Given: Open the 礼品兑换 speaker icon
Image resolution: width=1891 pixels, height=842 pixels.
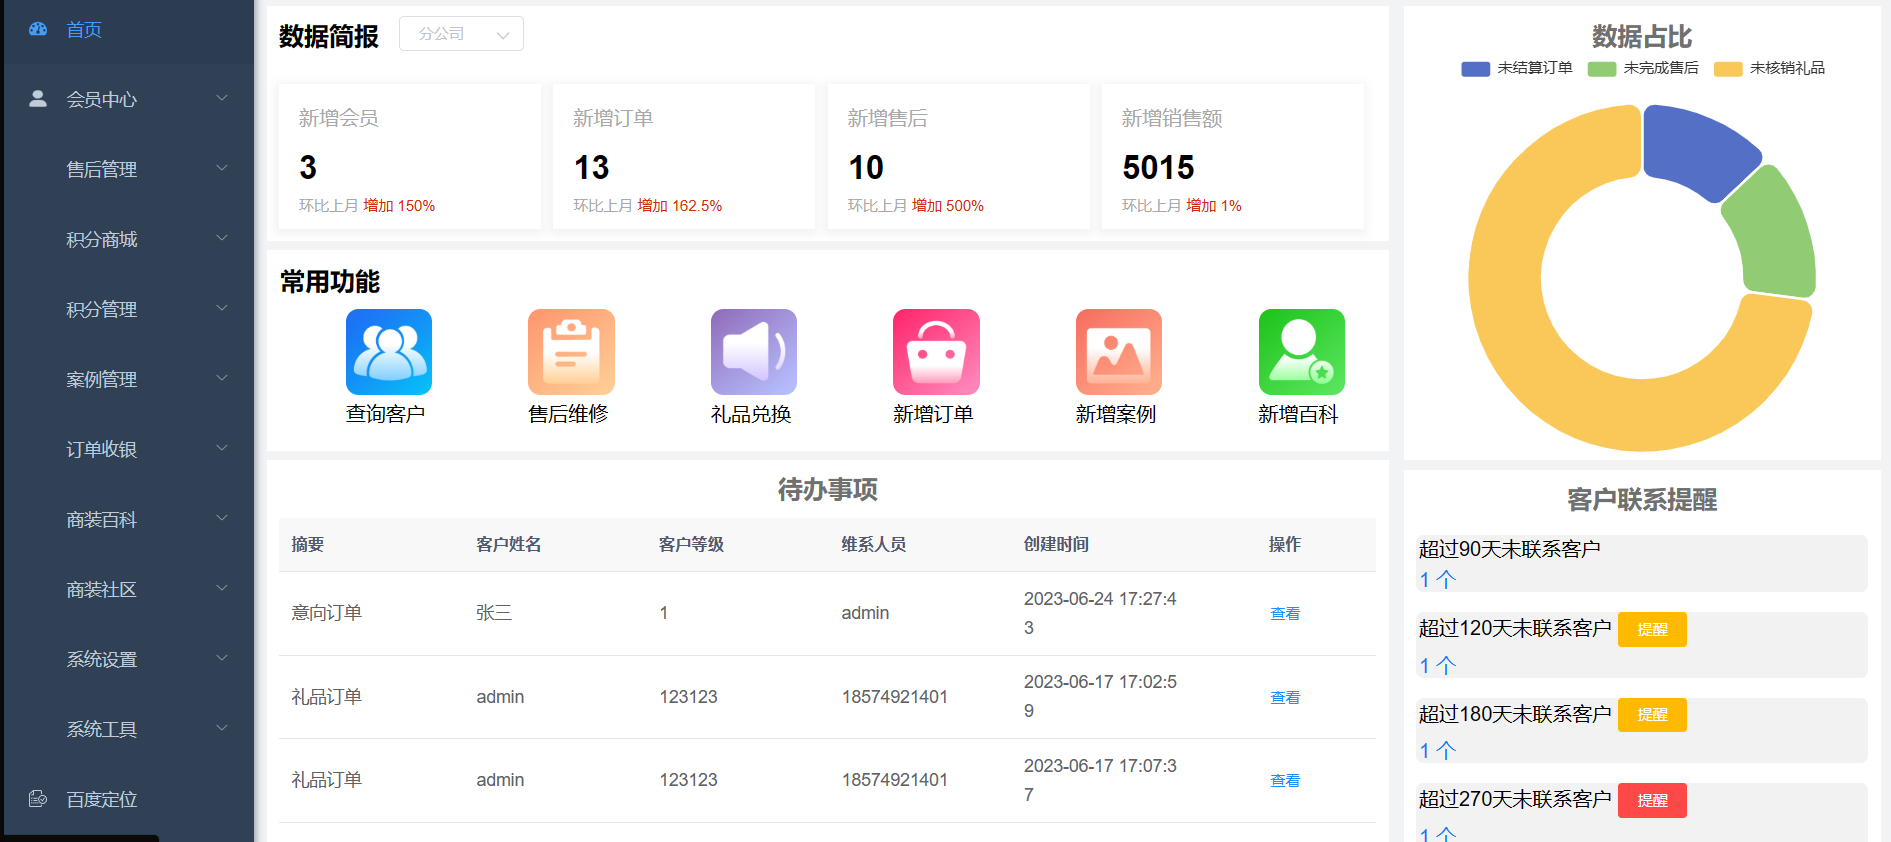Looking at the screenshot, I should [754, 352].
